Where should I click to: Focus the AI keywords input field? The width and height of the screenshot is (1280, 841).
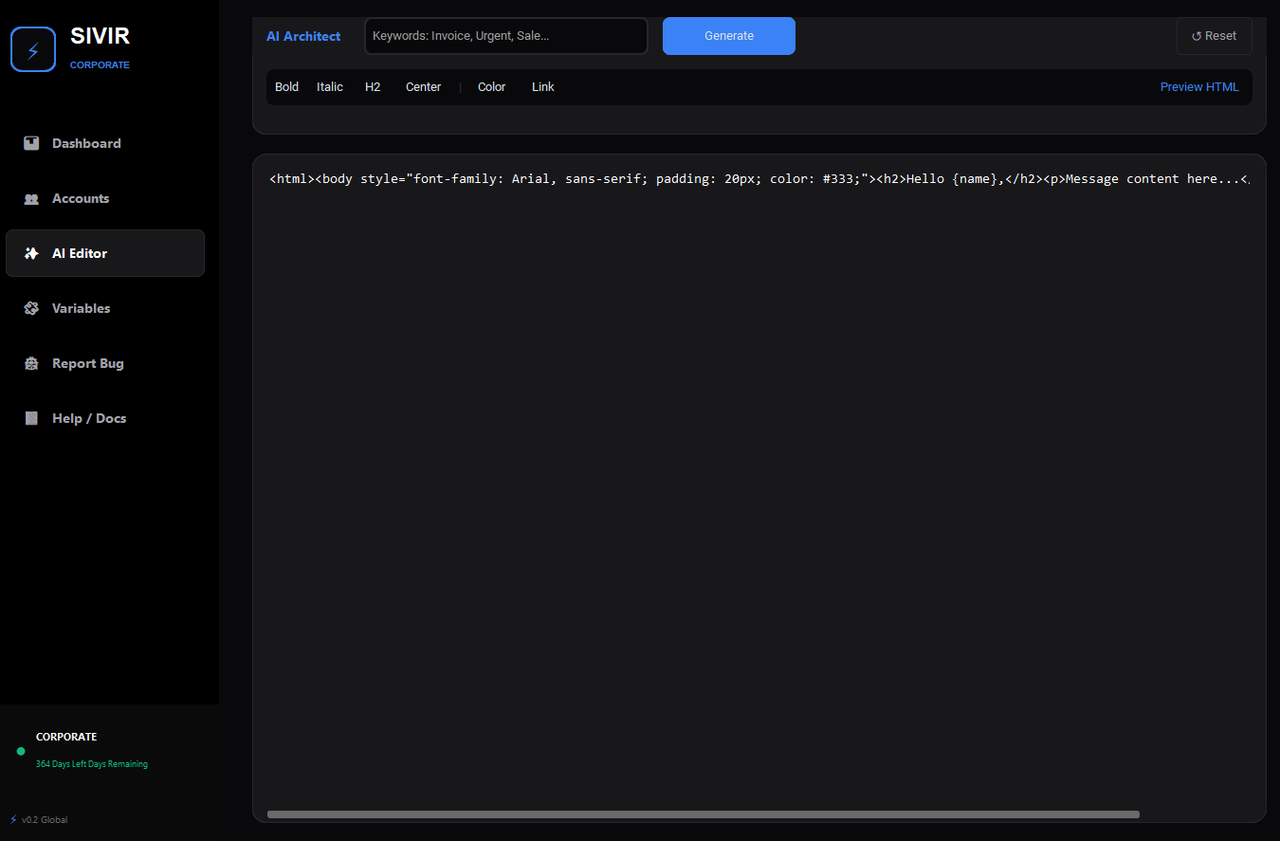coord(506,36)
